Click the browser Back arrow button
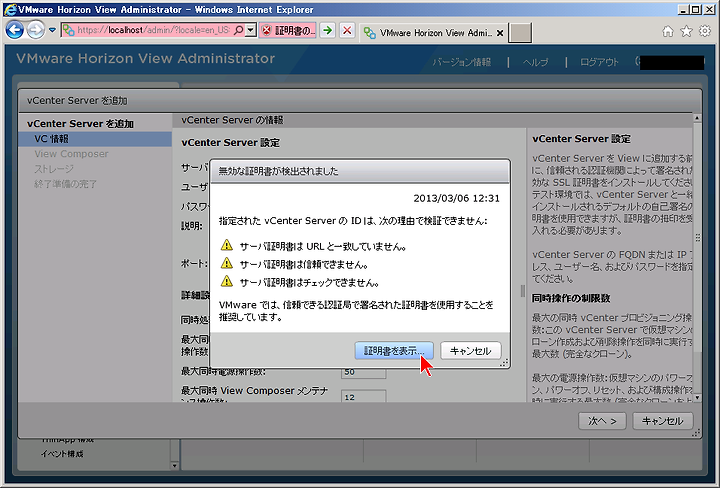Viewport: 720px width, 488px height. (x=14, y=30)
